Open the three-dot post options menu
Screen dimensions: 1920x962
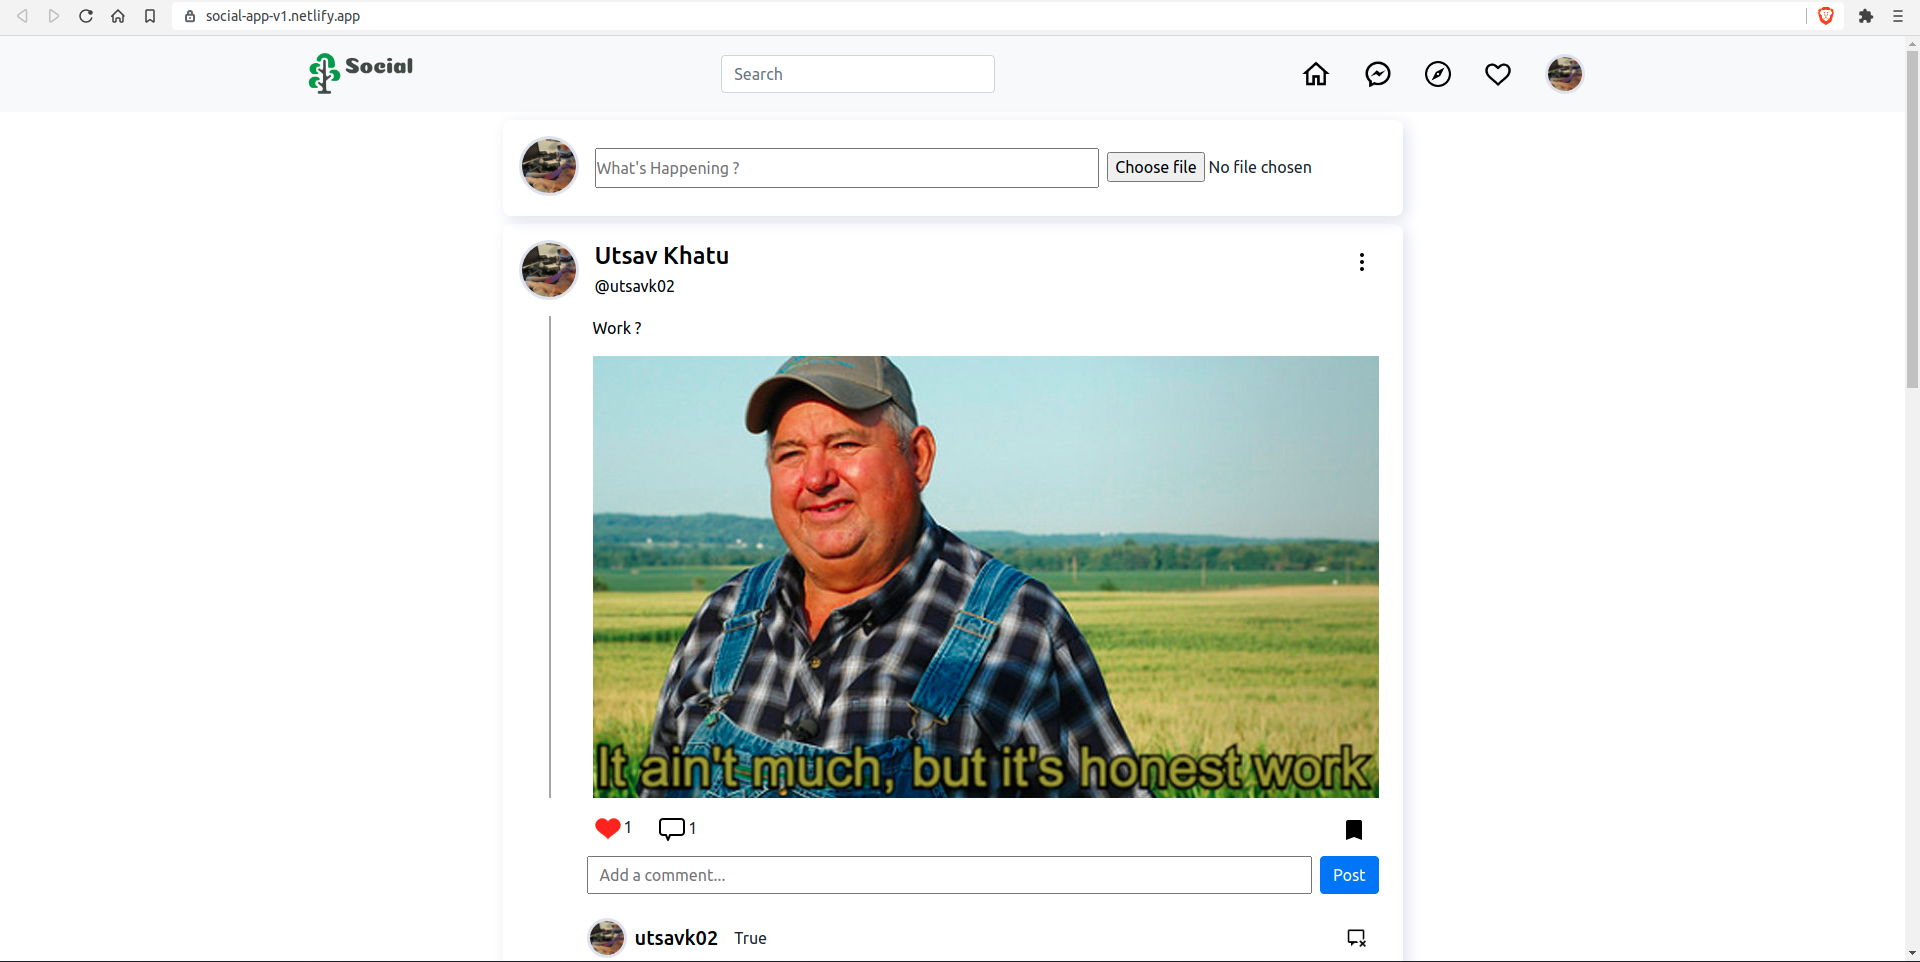[1362, 262]
